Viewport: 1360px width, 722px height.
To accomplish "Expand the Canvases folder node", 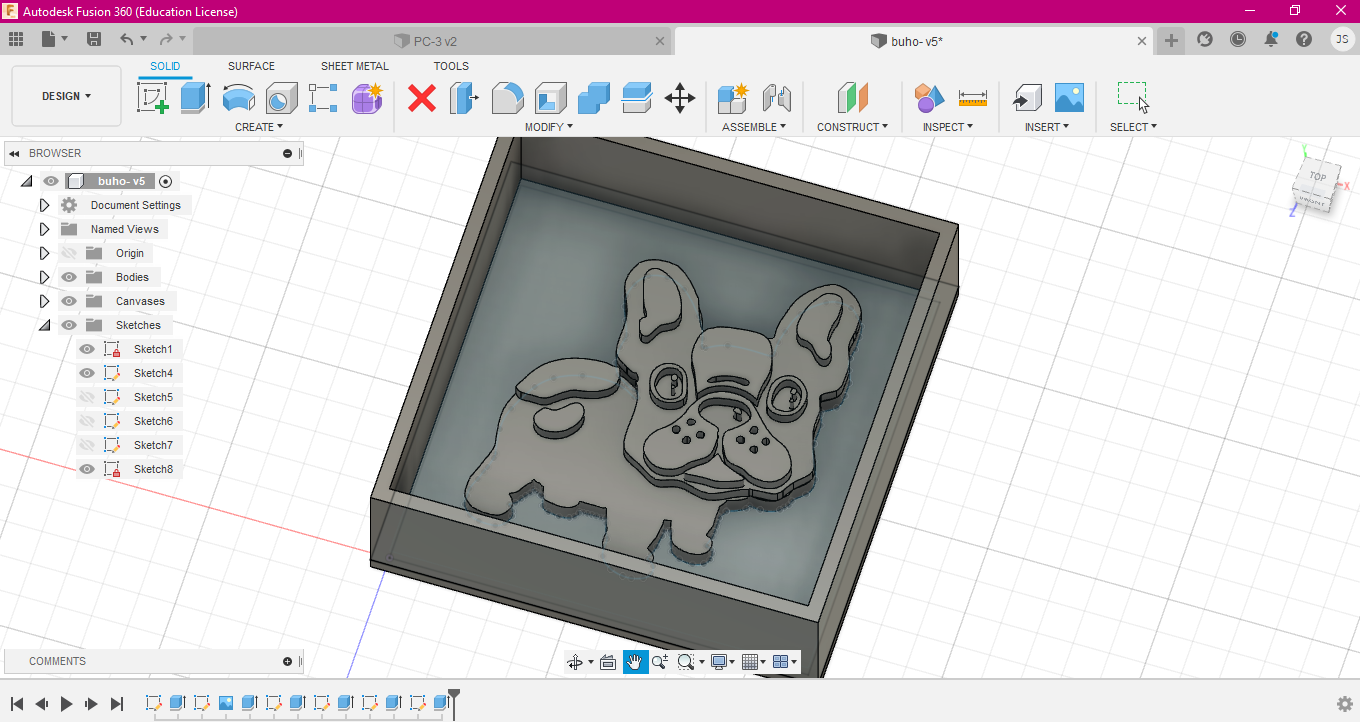I will click(x=44, y=301).
